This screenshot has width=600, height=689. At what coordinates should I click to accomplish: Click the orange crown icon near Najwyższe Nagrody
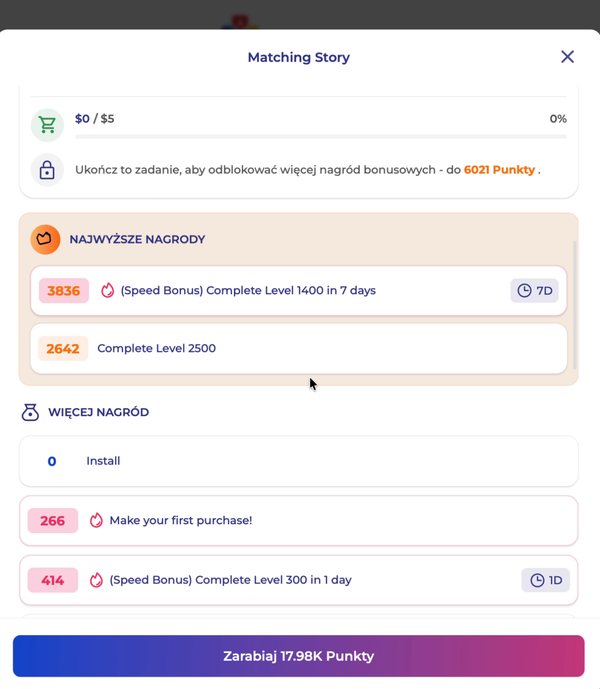(x=45, y=239)
